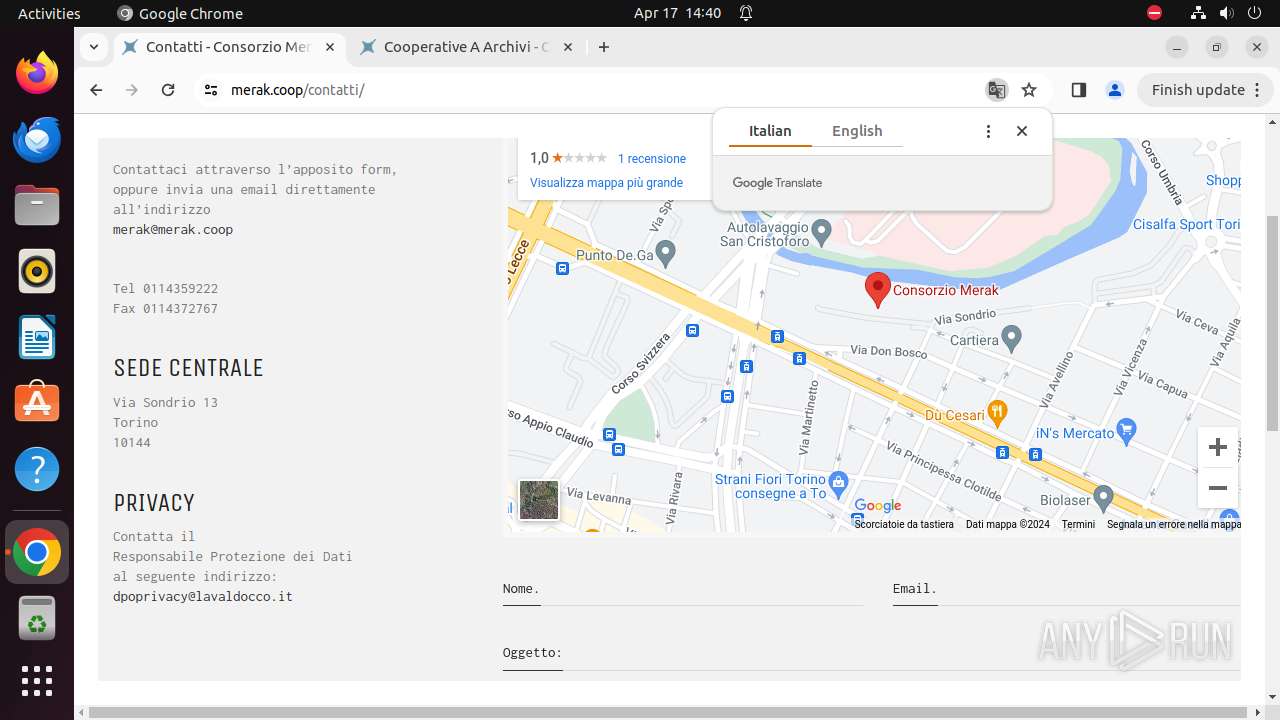This screenshot has width=1280, height=720.
Task: Click Scorciatoie da tastiera button
Action: [904, 524]
